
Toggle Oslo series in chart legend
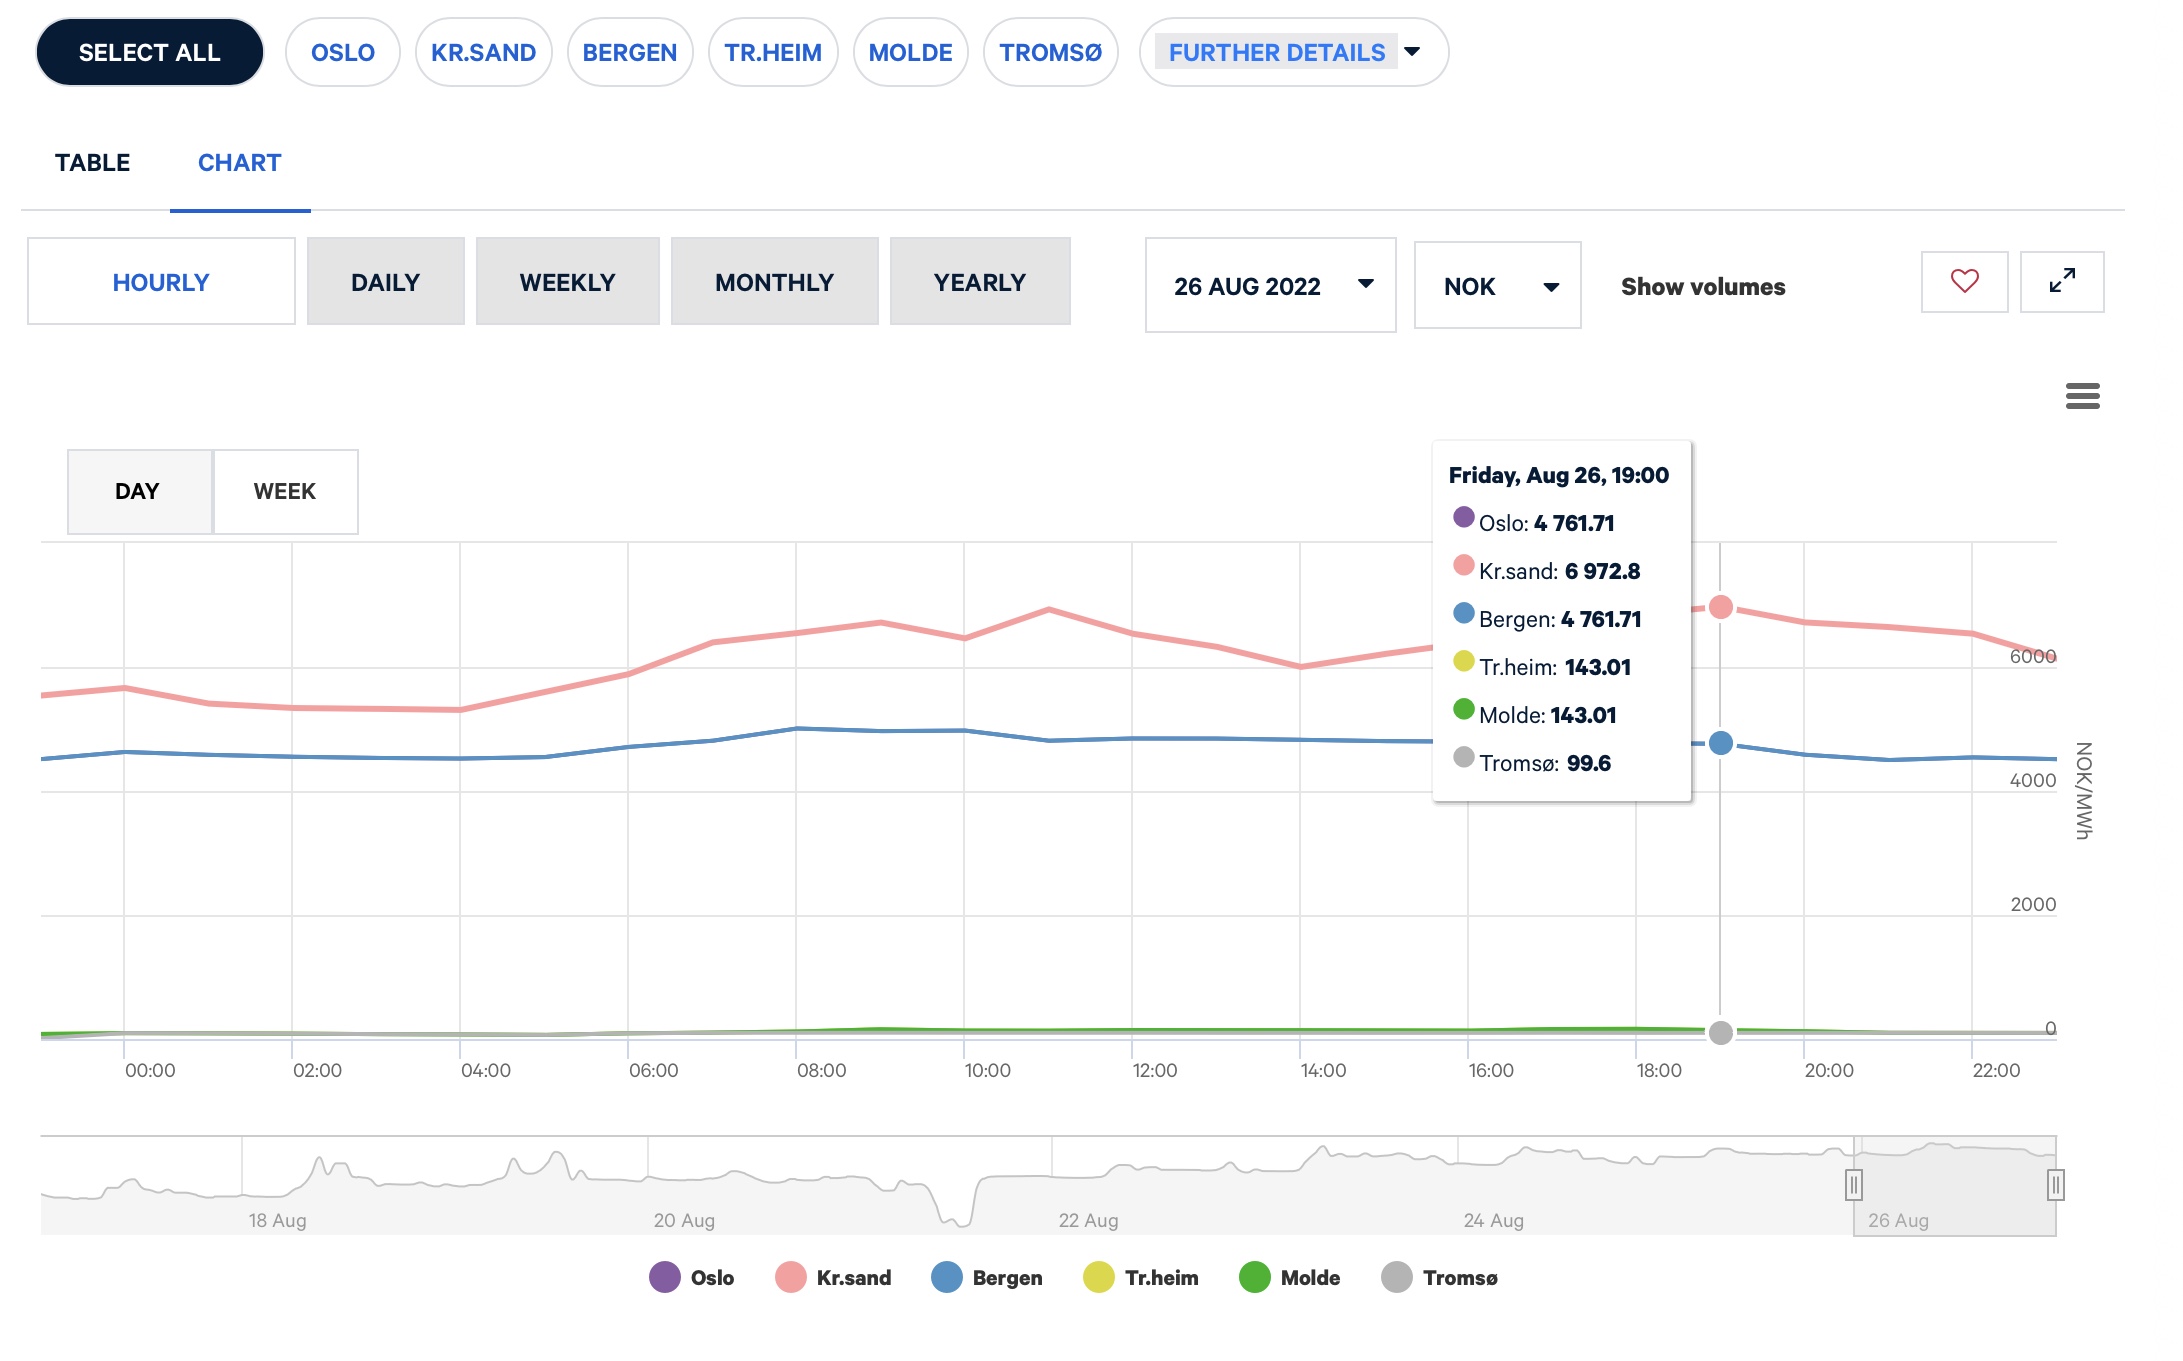tap(692, 1277)
